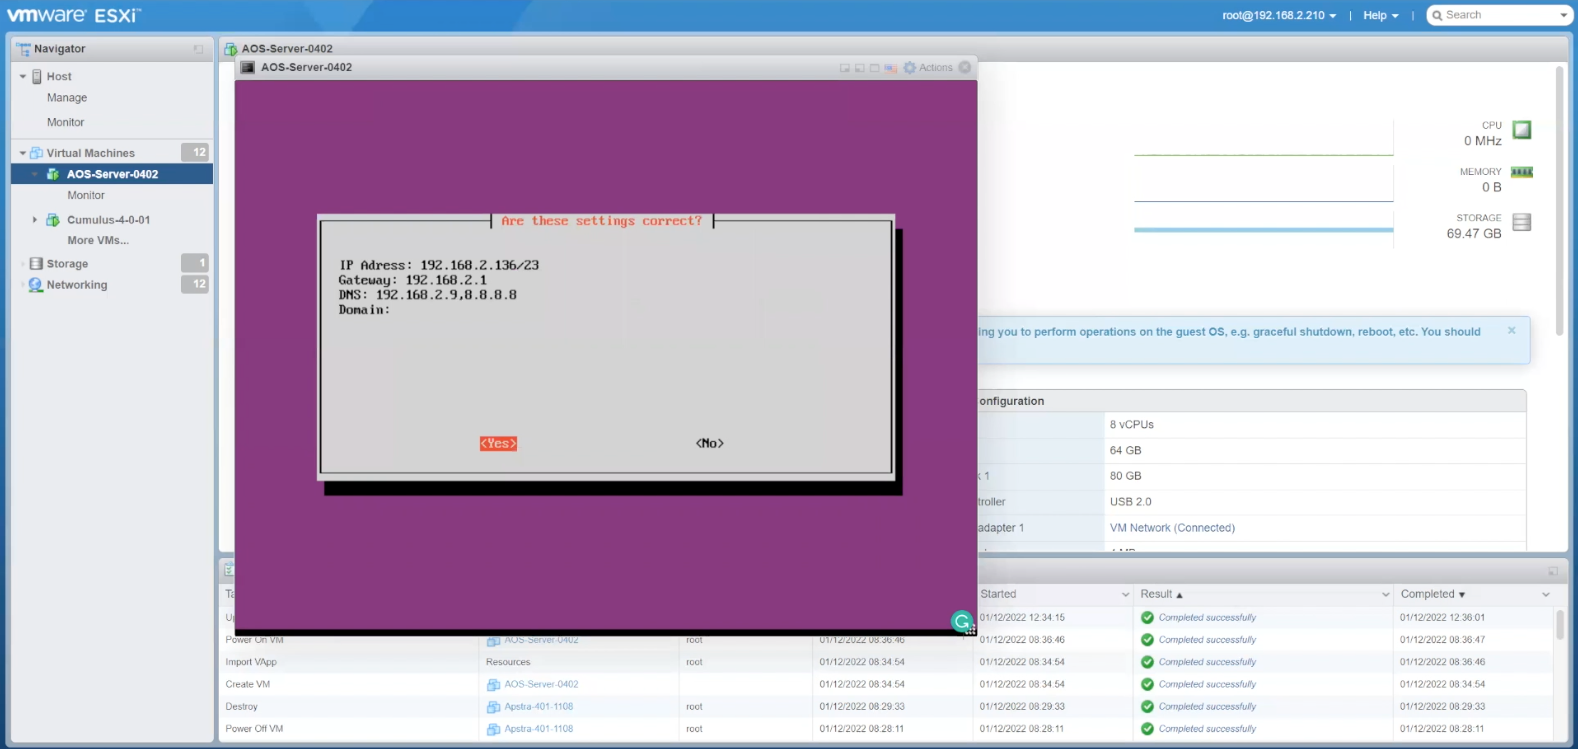The width and height of the screenshot is (1578, 749).
Task: Open Apstra-401-1108 link in Destroy row
Action: pos(539,707)
